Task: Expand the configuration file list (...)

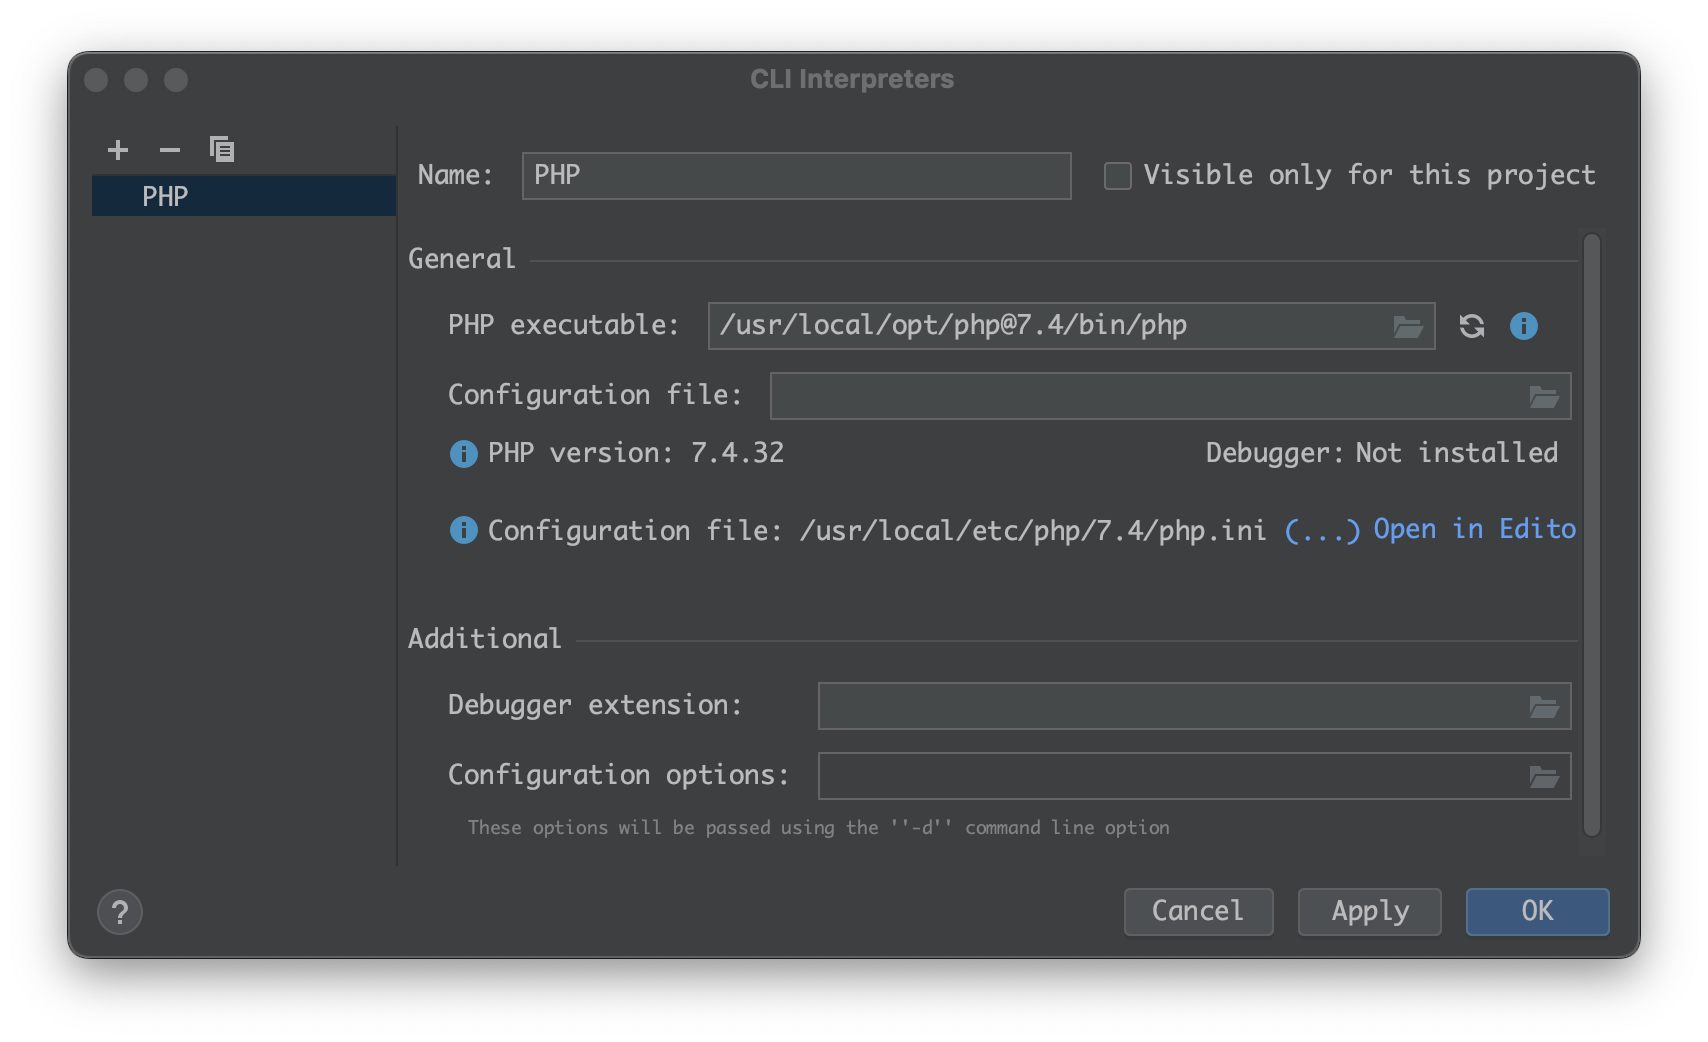Action: (x=1322, y=530)
